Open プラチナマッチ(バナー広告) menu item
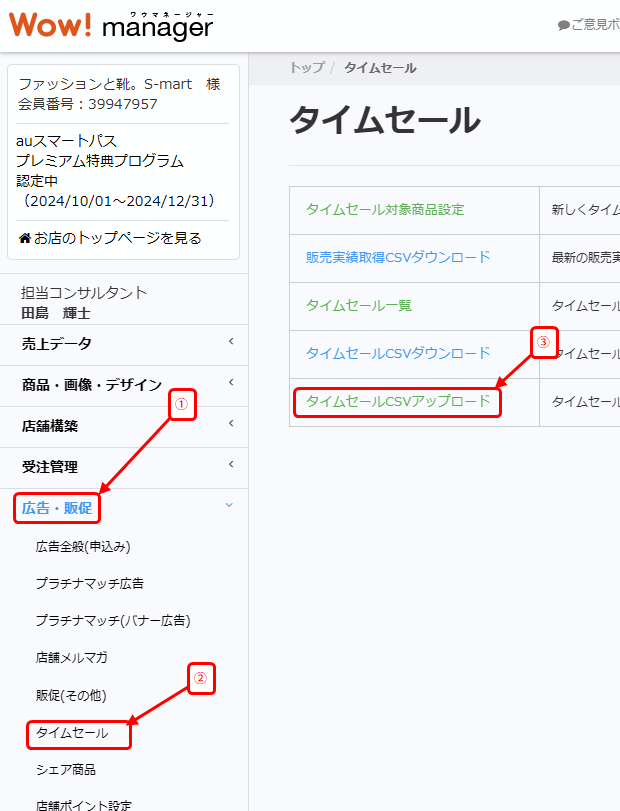Viewport: 620px width, 811px height. pos(112,620)
